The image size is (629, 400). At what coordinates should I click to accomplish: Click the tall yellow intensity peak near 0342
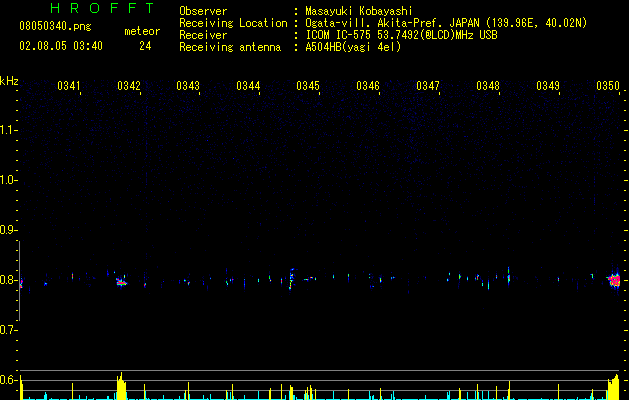point(121,386)
